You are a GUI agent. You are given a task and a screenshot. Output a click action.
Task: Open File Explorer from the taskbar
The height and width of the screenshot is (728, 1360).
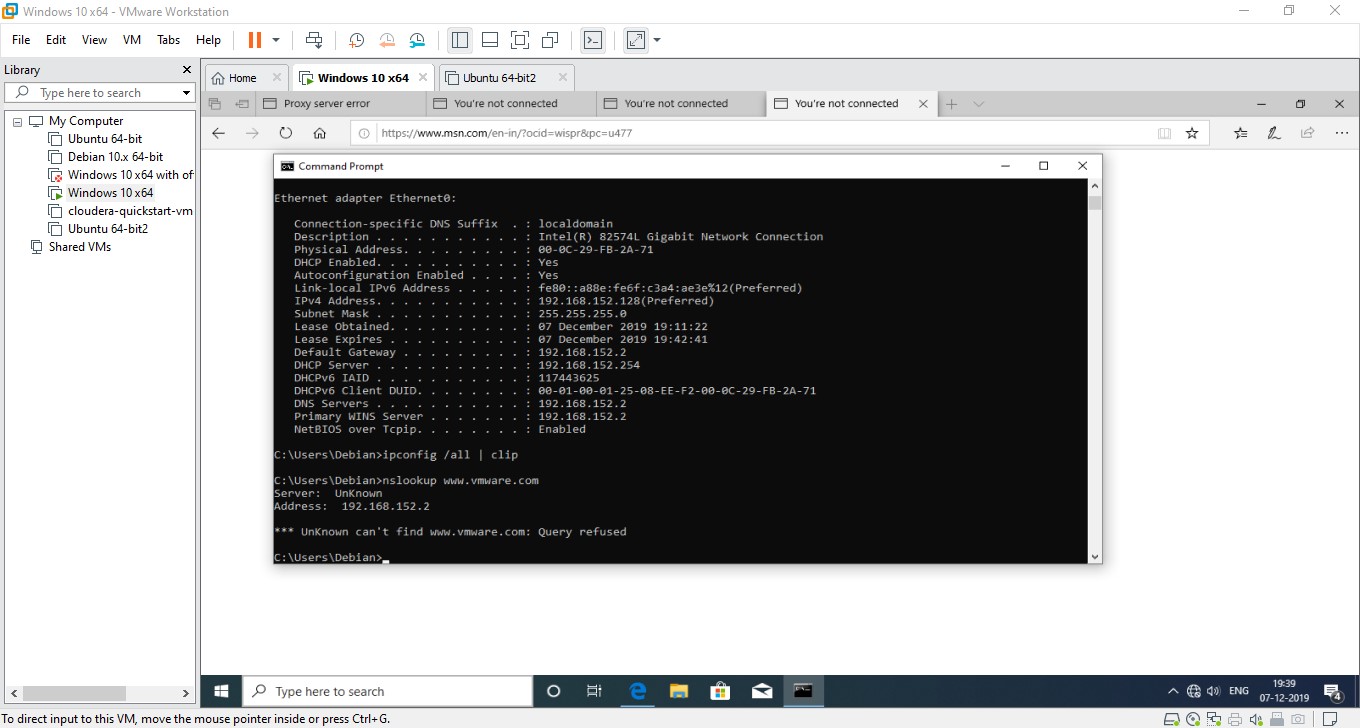(679, 691)
